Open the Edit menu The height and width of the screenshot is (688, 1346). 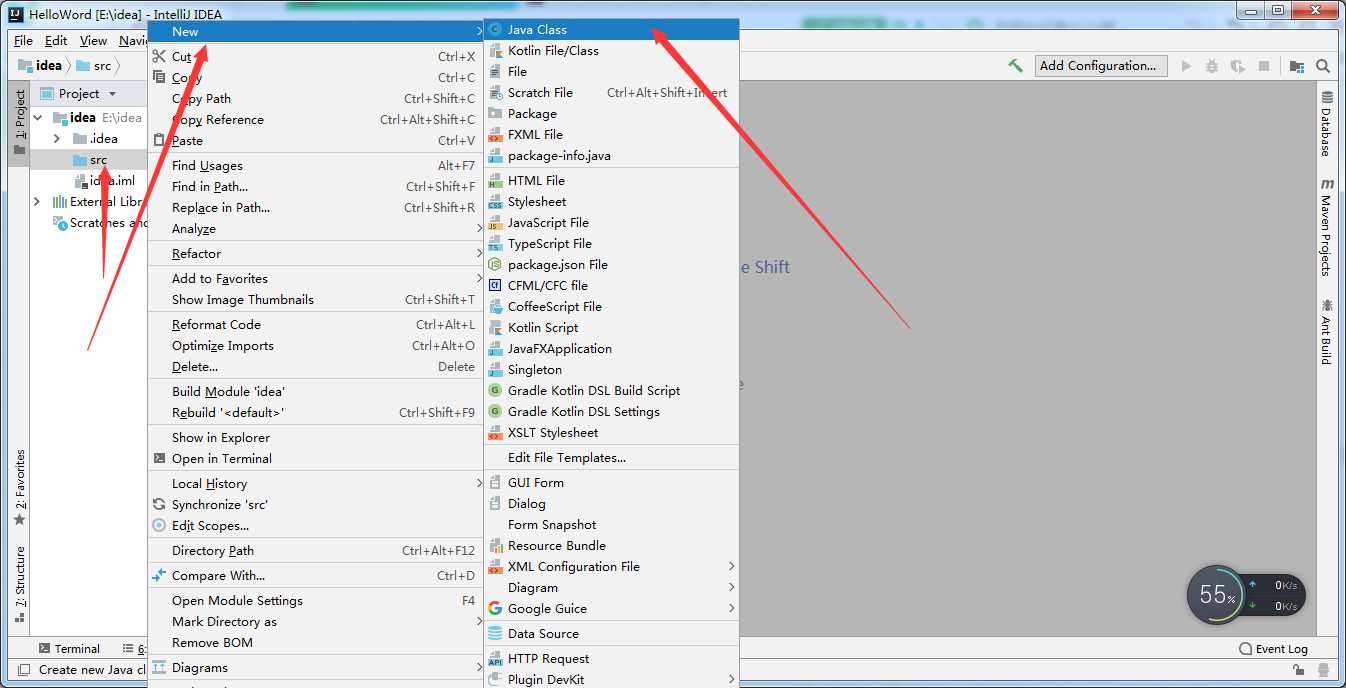tap(56, 41)
